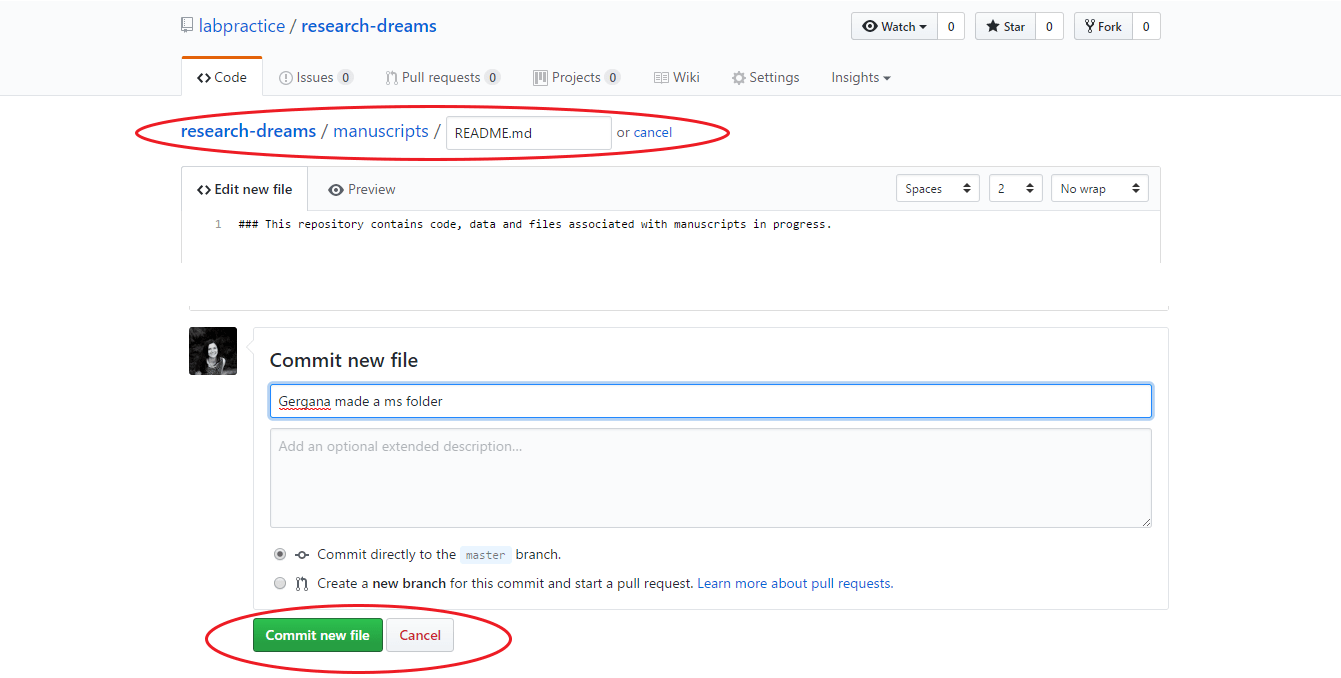Select the Edit new file tab
This screenshot has width=1341, height=678.
(x=244, y=188)
